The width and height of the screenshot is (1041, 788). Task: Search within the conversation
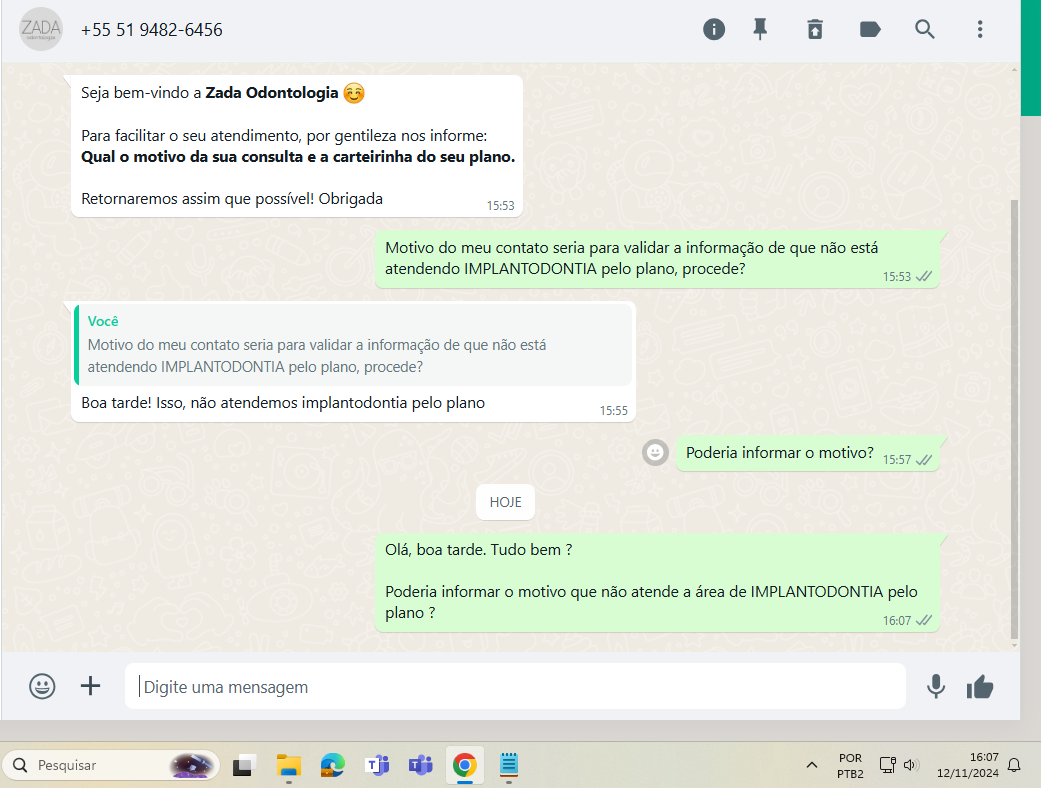pos(925,29)
